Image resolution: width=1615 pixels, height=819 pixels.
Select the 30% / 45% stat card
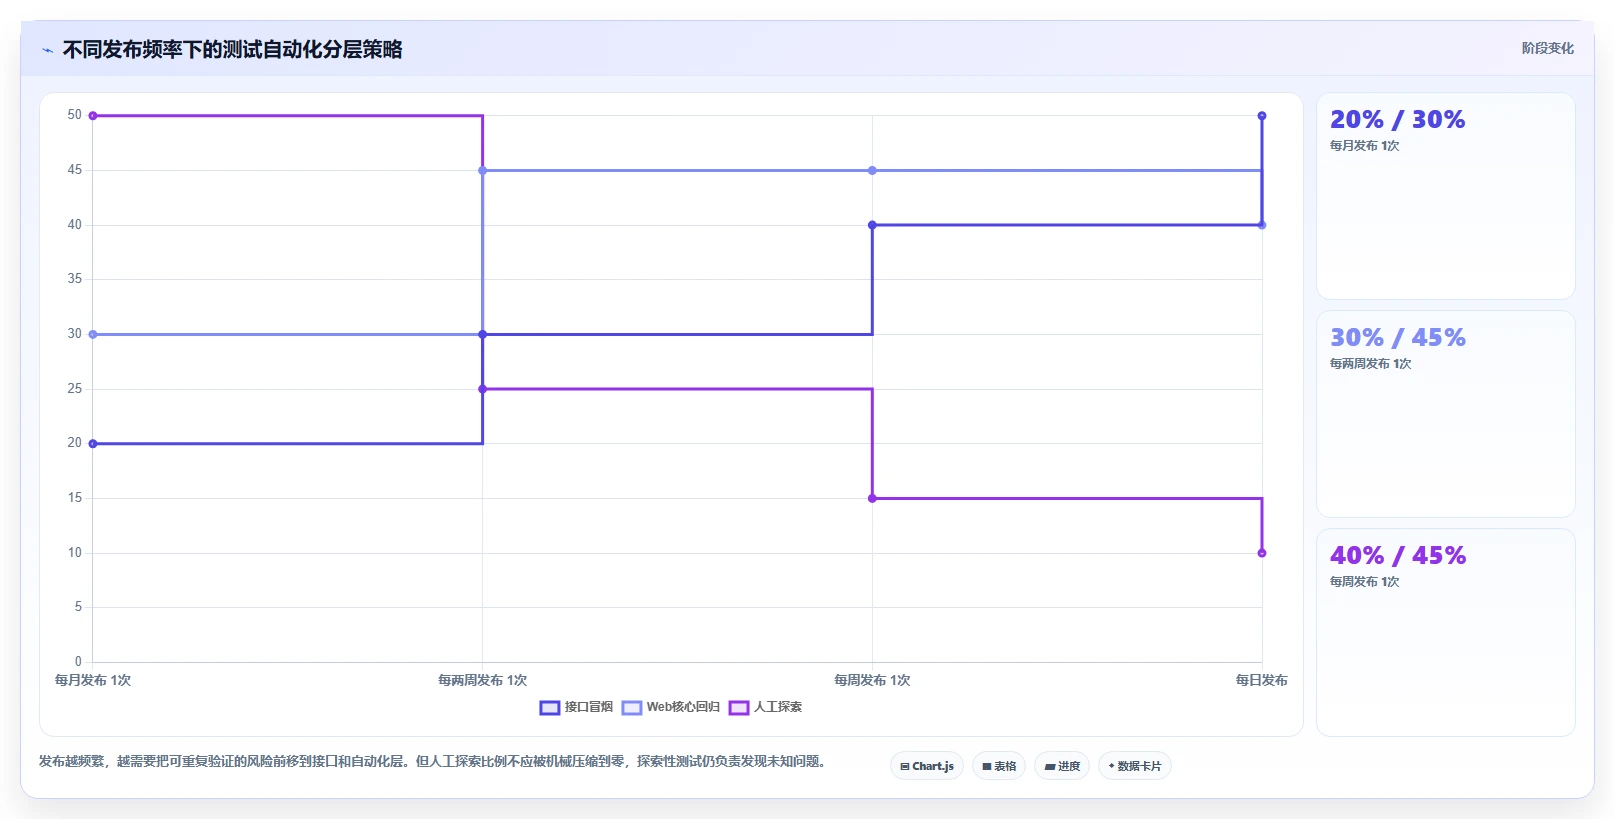click(x=1445, y=414)
